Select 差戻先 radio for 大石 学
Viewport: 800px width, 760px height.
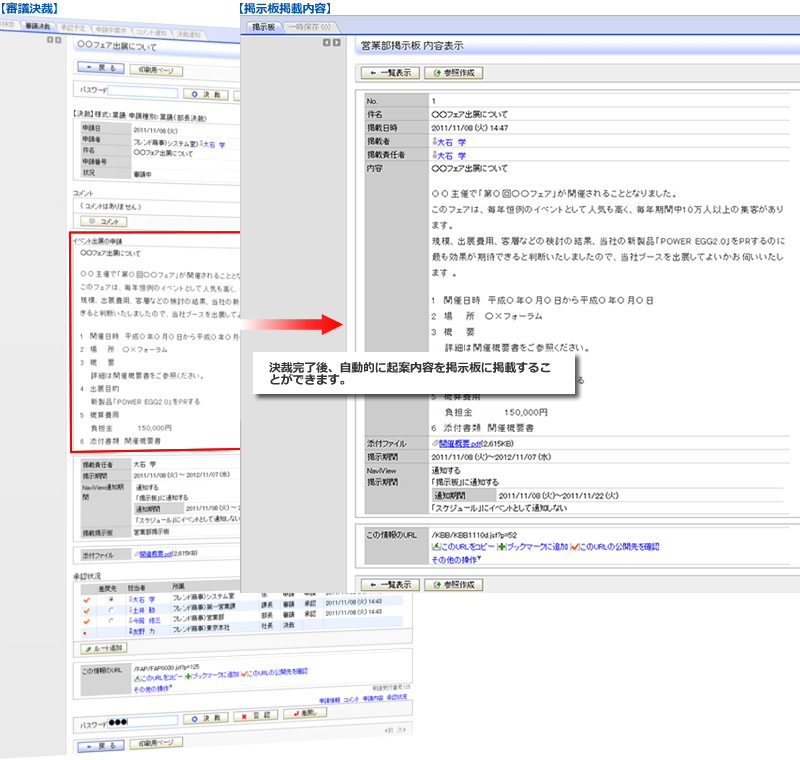(x=111, y=599)
